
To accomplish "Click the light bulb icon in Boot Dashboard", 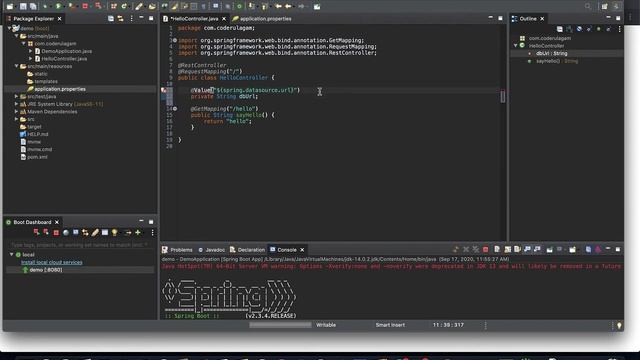I will [115, 233].
